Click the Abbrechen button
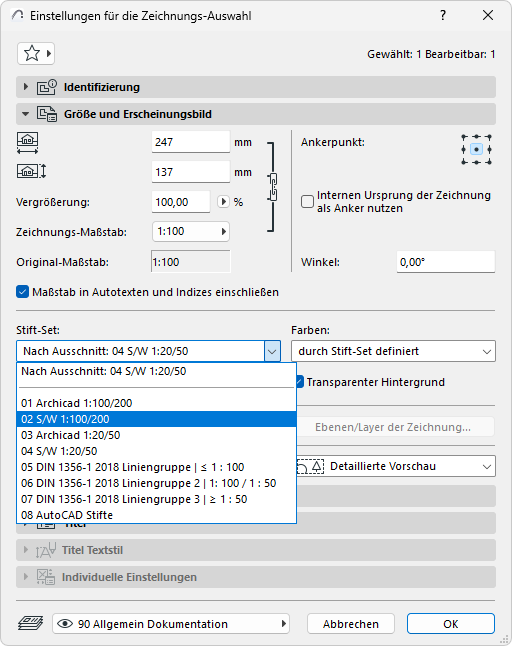Image resolution: width=512 pixels, height=646 pixels. click(x=351, y=624)
